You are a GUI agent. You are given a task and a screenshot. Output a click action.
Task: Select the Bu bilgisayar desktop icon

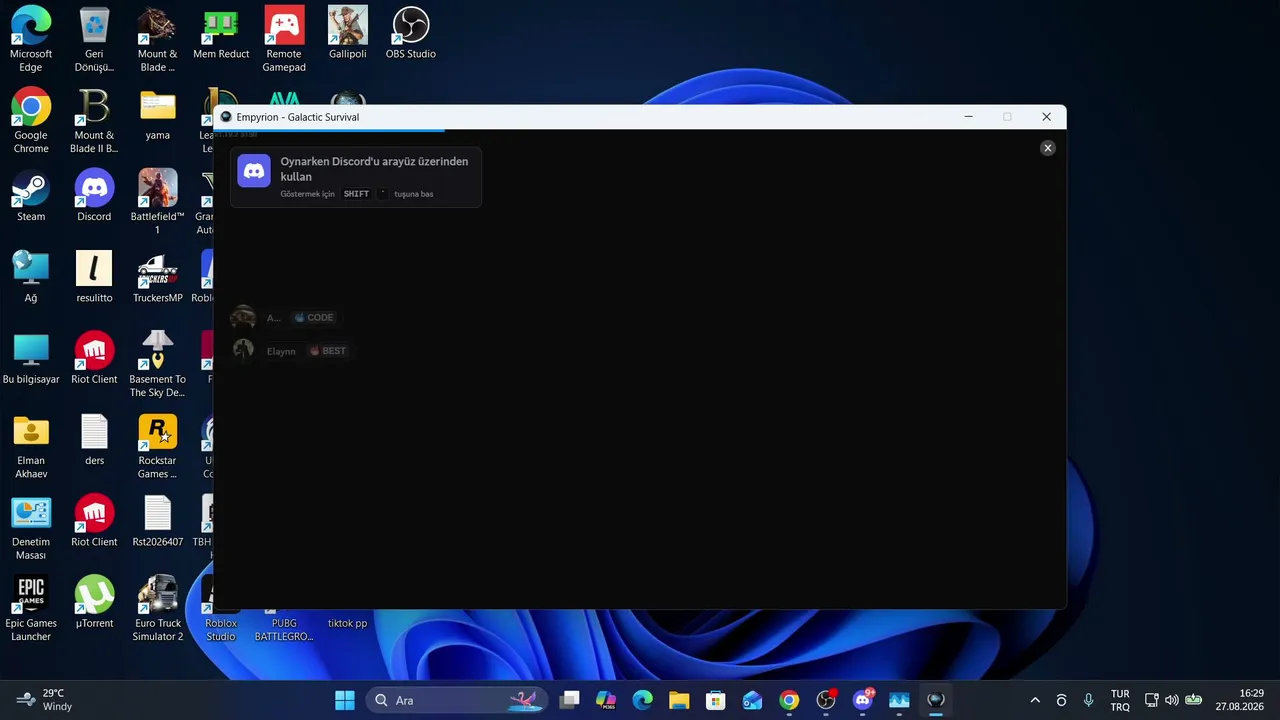[x=31, y=358]
